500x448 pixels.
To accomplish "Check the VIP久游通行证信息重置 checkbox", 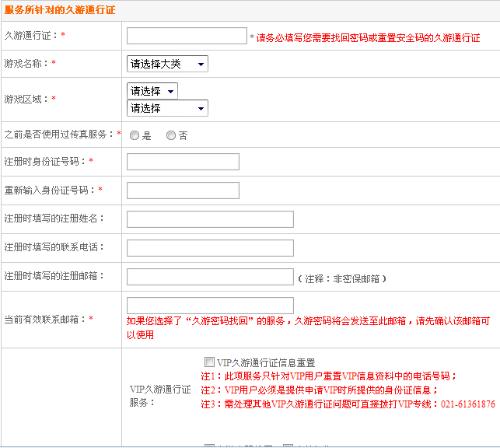I will point(209,361).
